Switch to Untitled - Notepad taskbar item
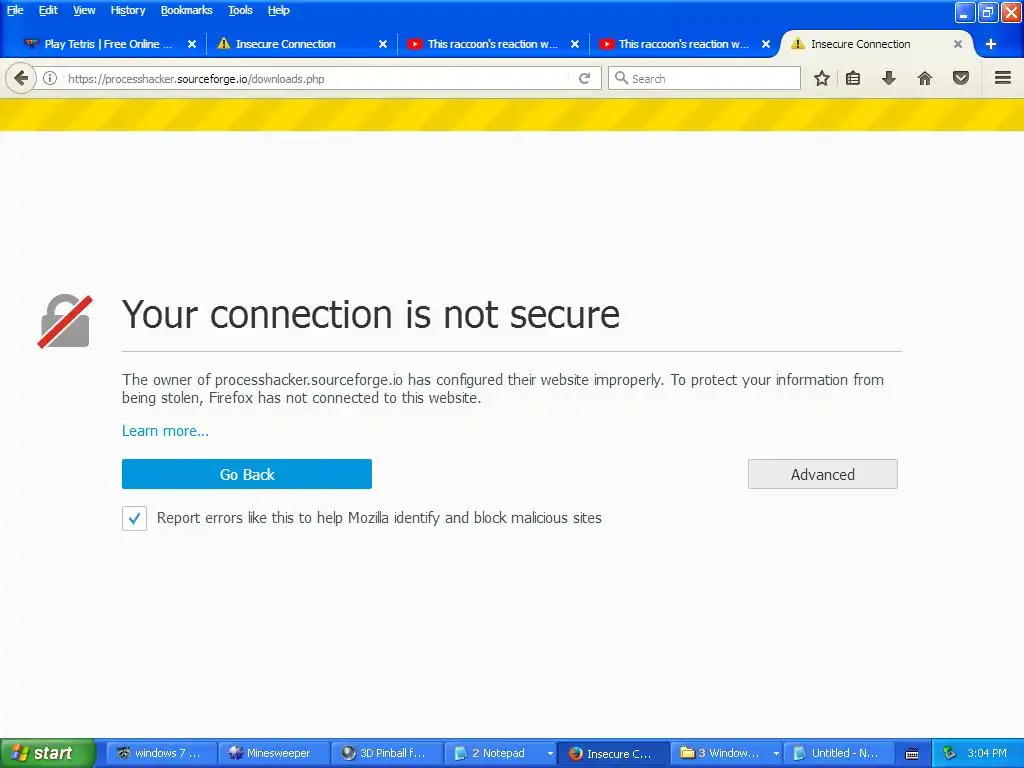The height and width of the screenshot is (768, 1024). point(839,753)
